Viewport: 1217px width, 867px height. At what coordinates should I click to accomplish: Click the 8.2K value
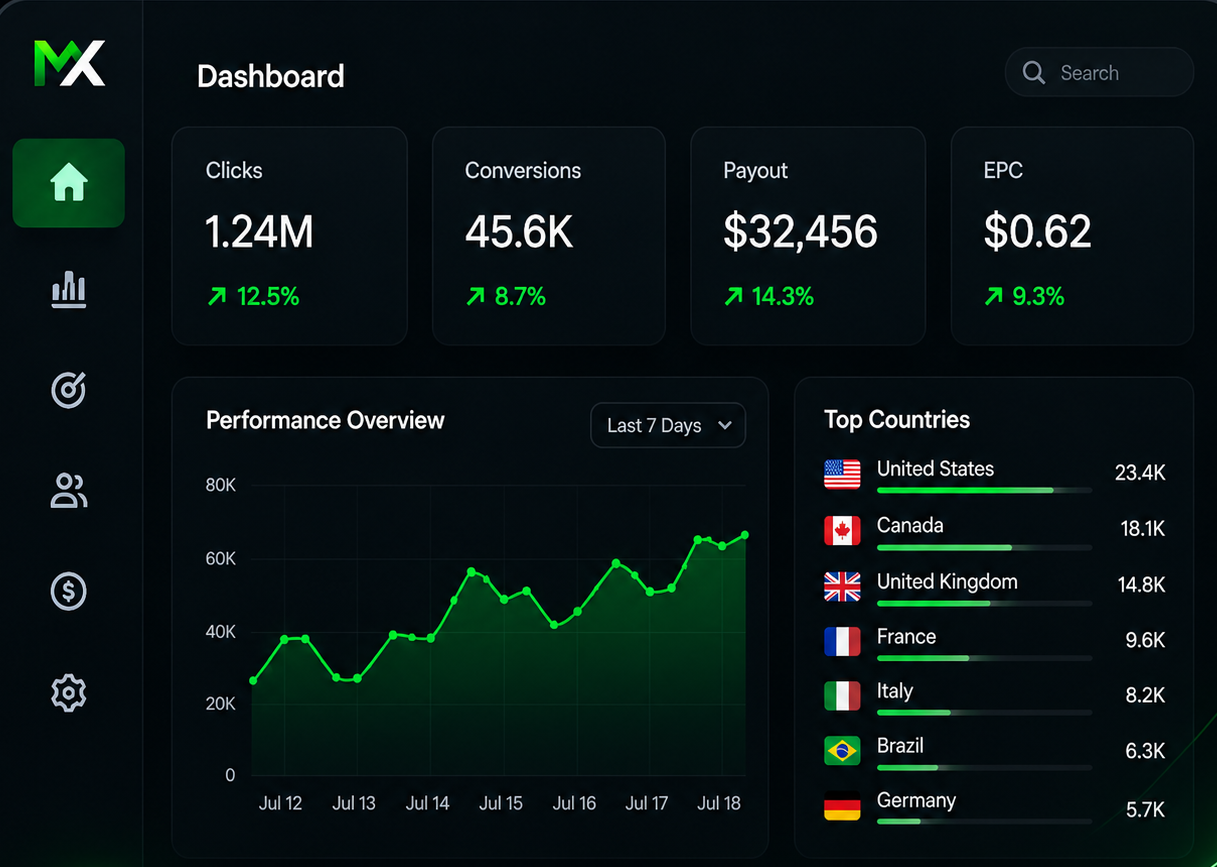pyautogui.click(x=1146, y=695)
